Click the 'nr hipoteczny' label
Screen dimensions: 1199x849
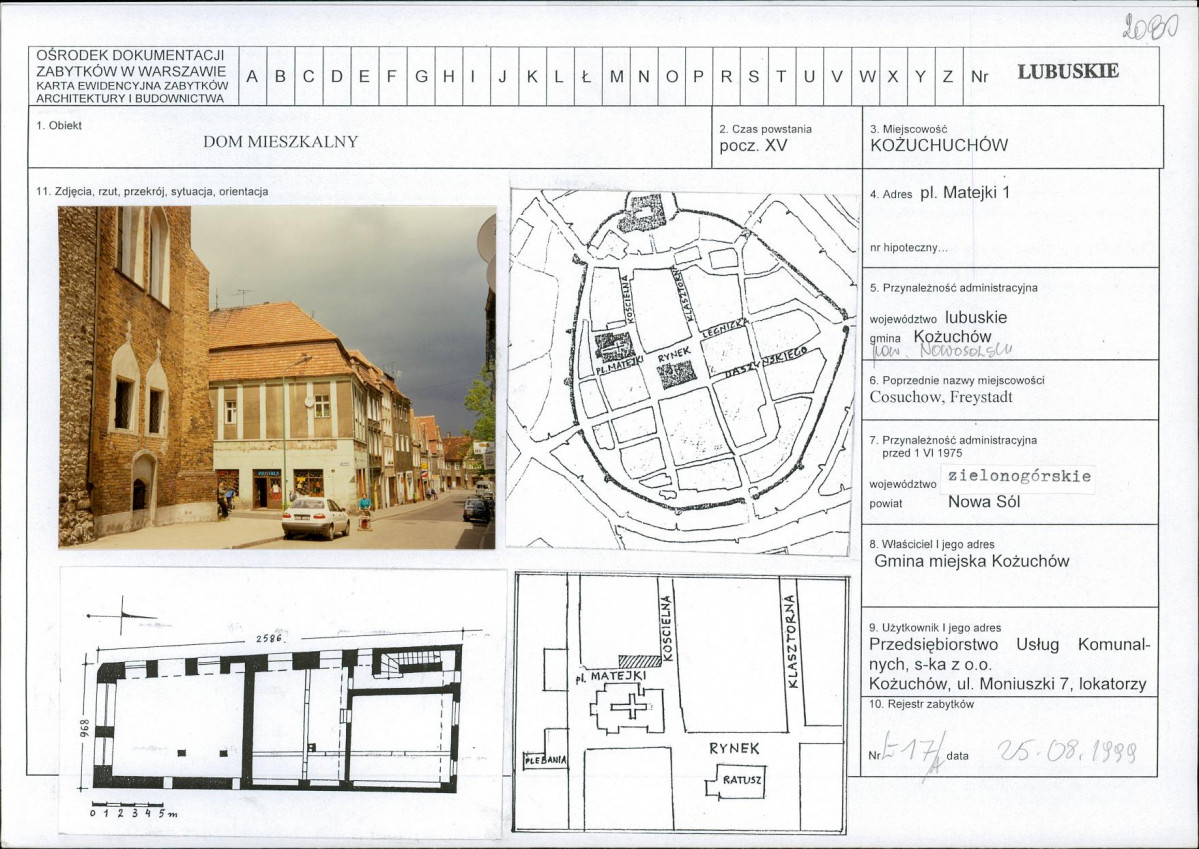pos(908,248)
